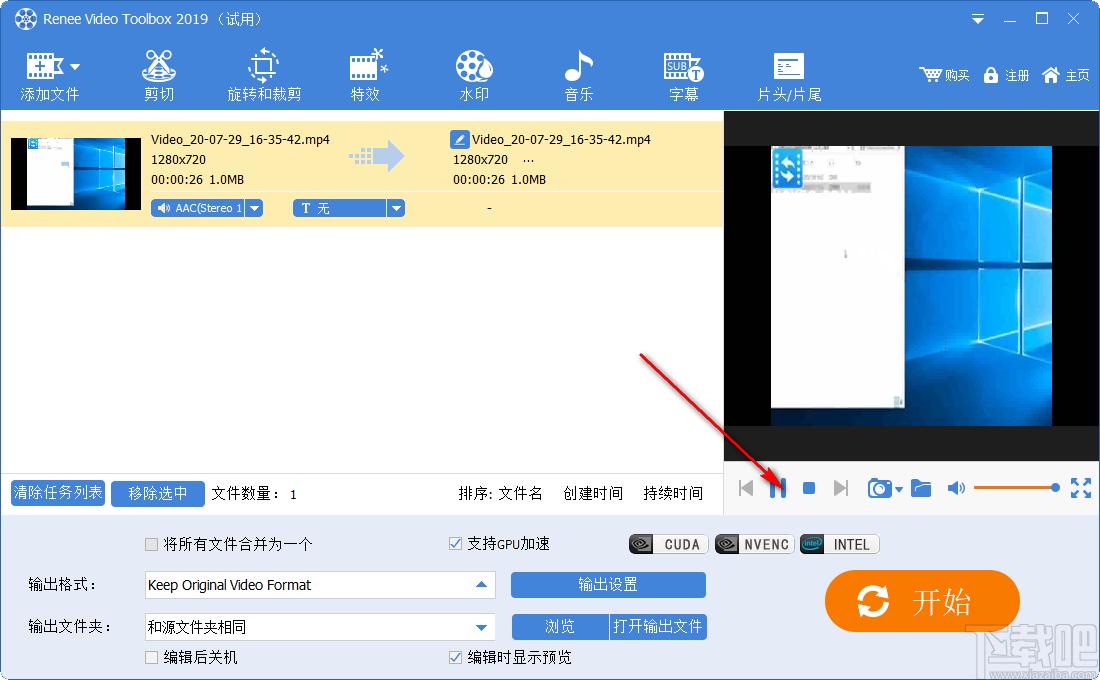Click the Output Settings (输出设置) button
The image size is (1100, 680).
click(x=608, y=585)
